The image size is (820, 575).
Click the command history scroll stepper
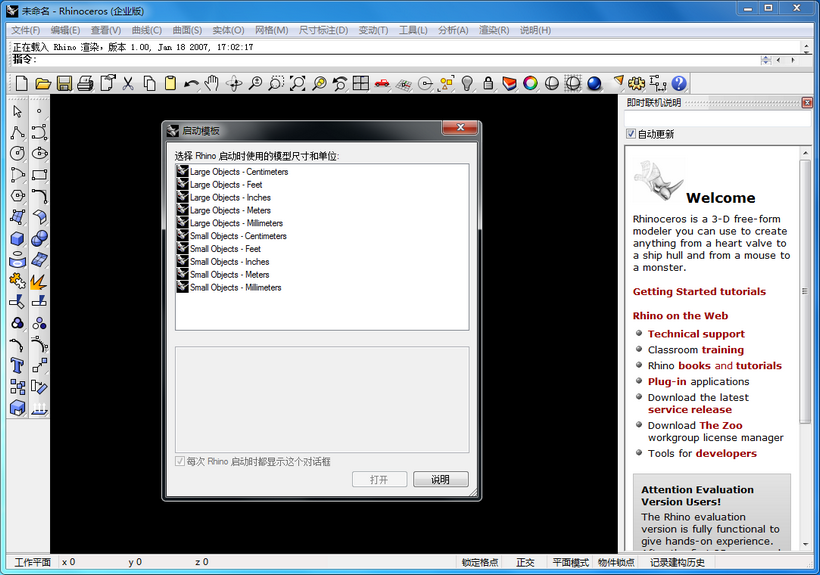point(807,48)
